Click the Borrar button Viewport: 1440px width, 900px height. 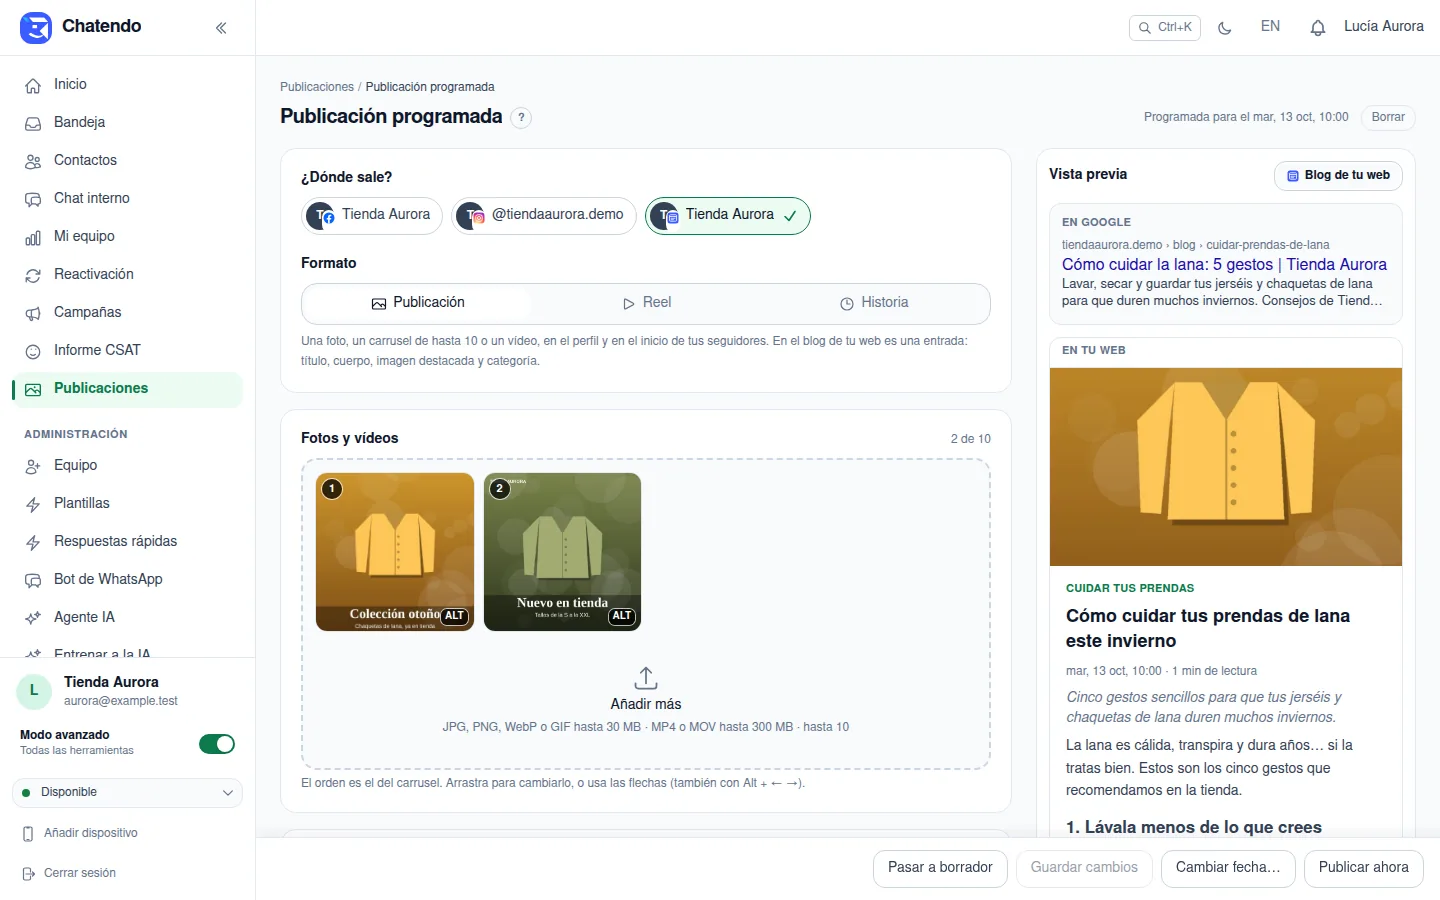pyautogui.click(x=1388, y=118)
